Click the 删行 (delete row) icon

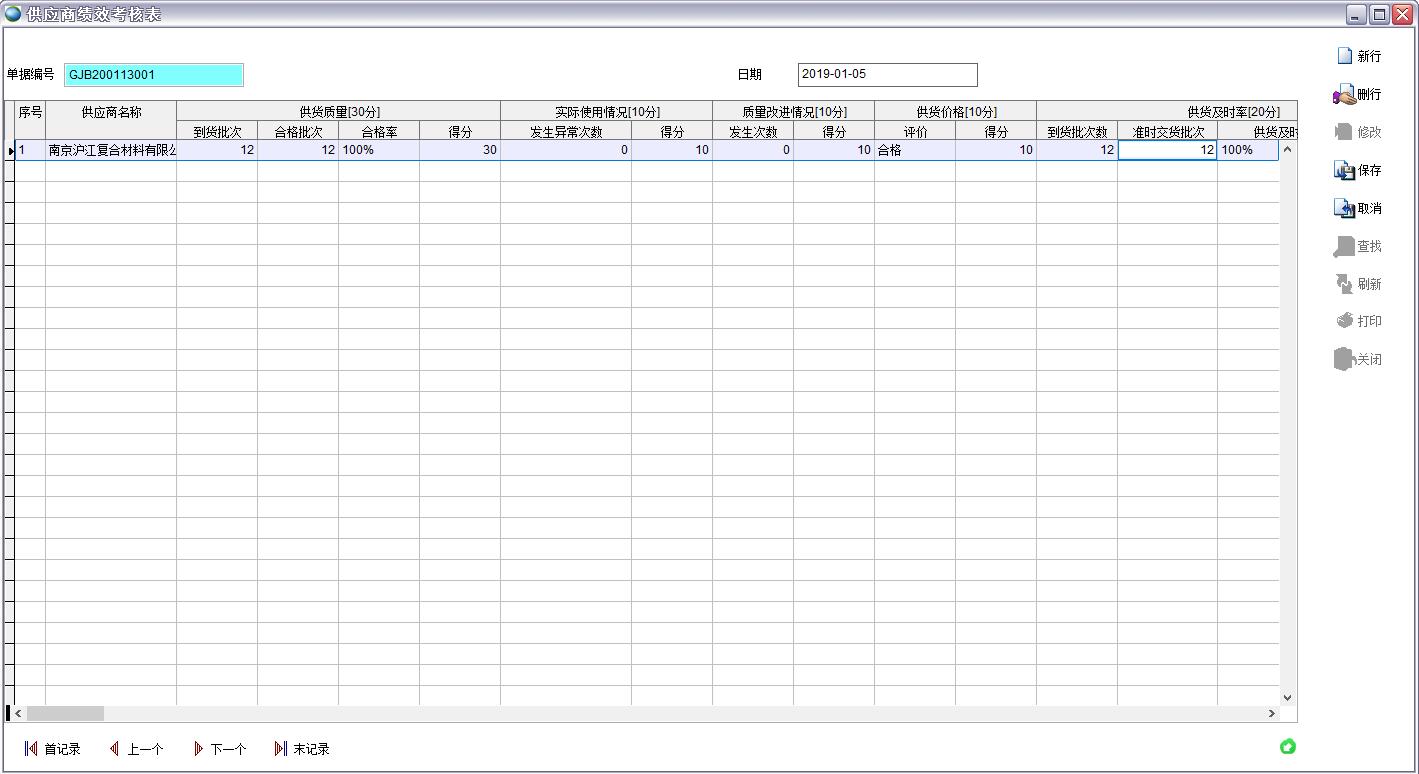(1345, 95)
